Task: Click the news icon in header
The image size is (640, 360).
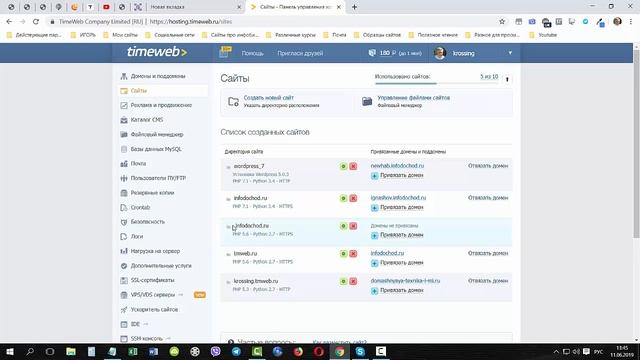Action: point(225,52)
